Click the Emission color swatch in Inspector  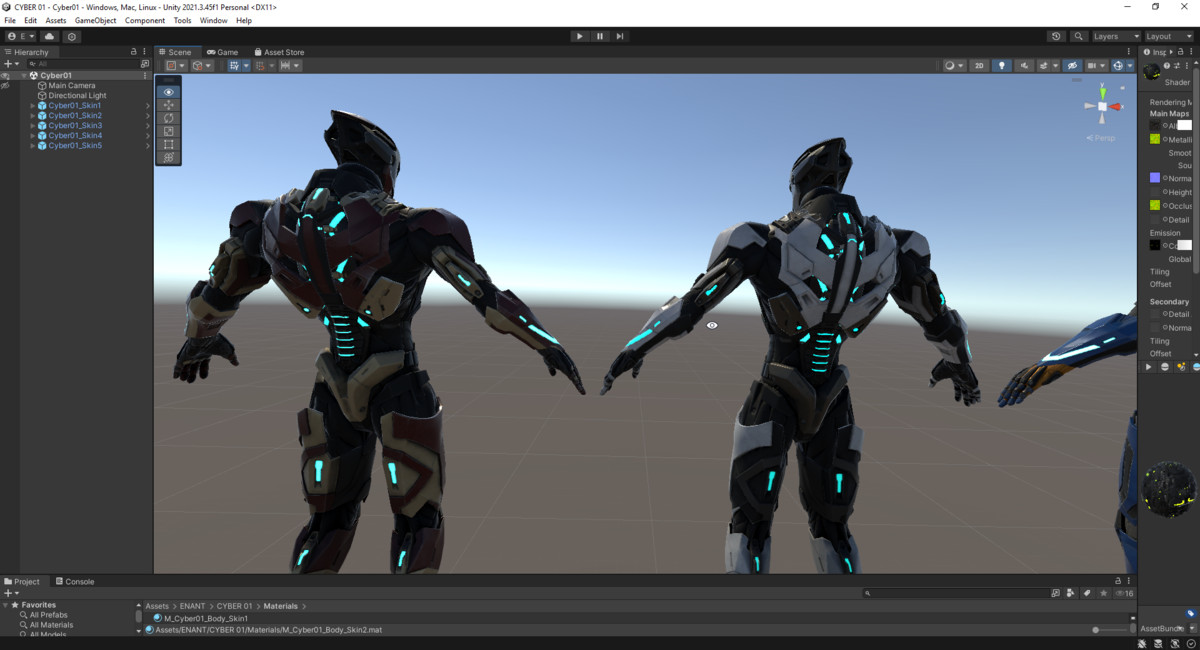[1185, 244]
